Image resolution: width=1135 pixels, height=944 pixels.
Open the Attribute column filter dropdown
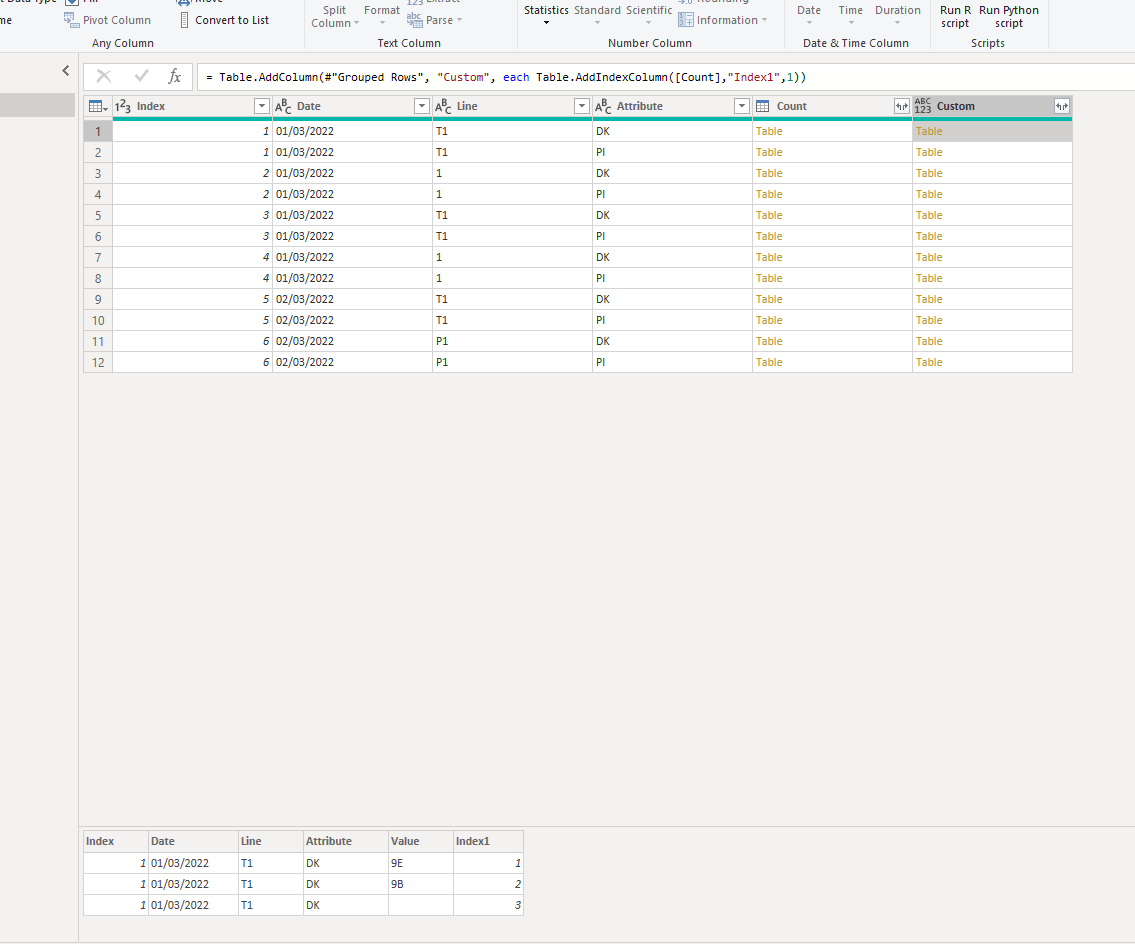click(741, 106)
